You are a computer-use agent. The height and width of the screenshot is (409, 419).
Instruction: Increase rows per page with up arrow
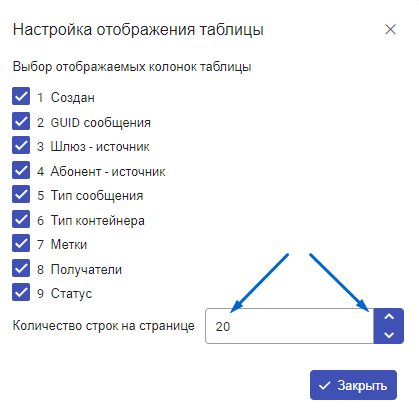(389, 317)
